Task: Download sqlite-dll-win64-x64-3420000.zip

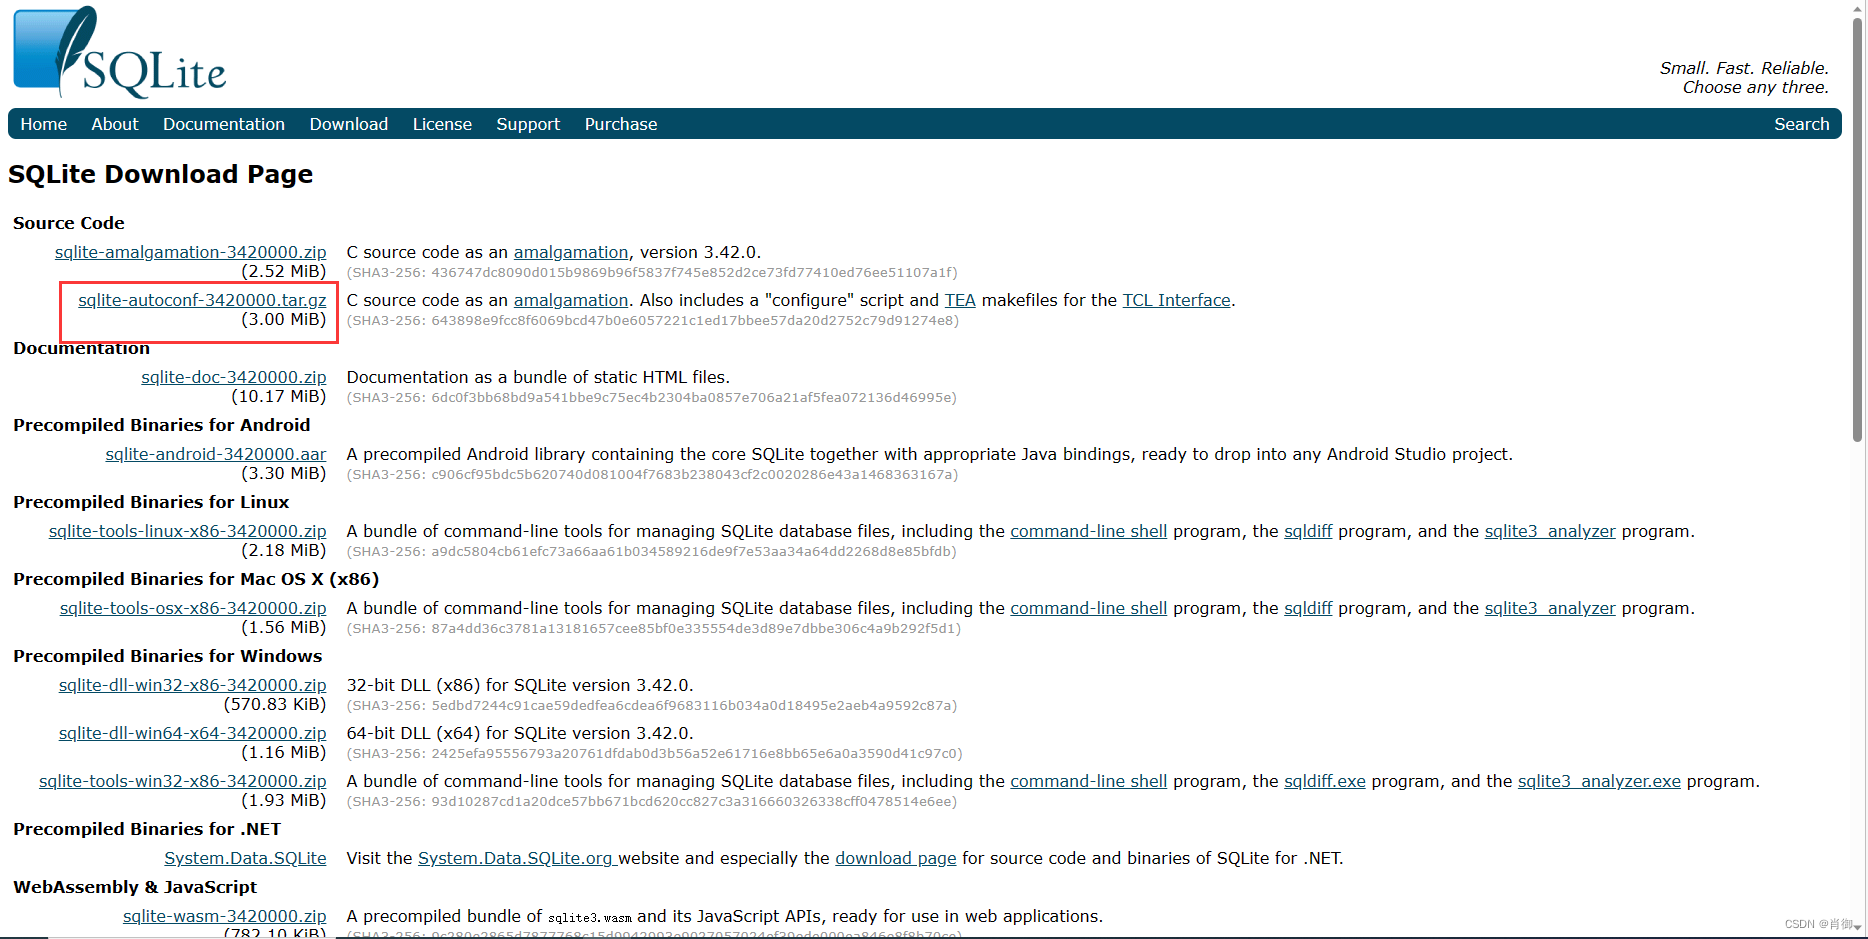Action: [192, 733]
